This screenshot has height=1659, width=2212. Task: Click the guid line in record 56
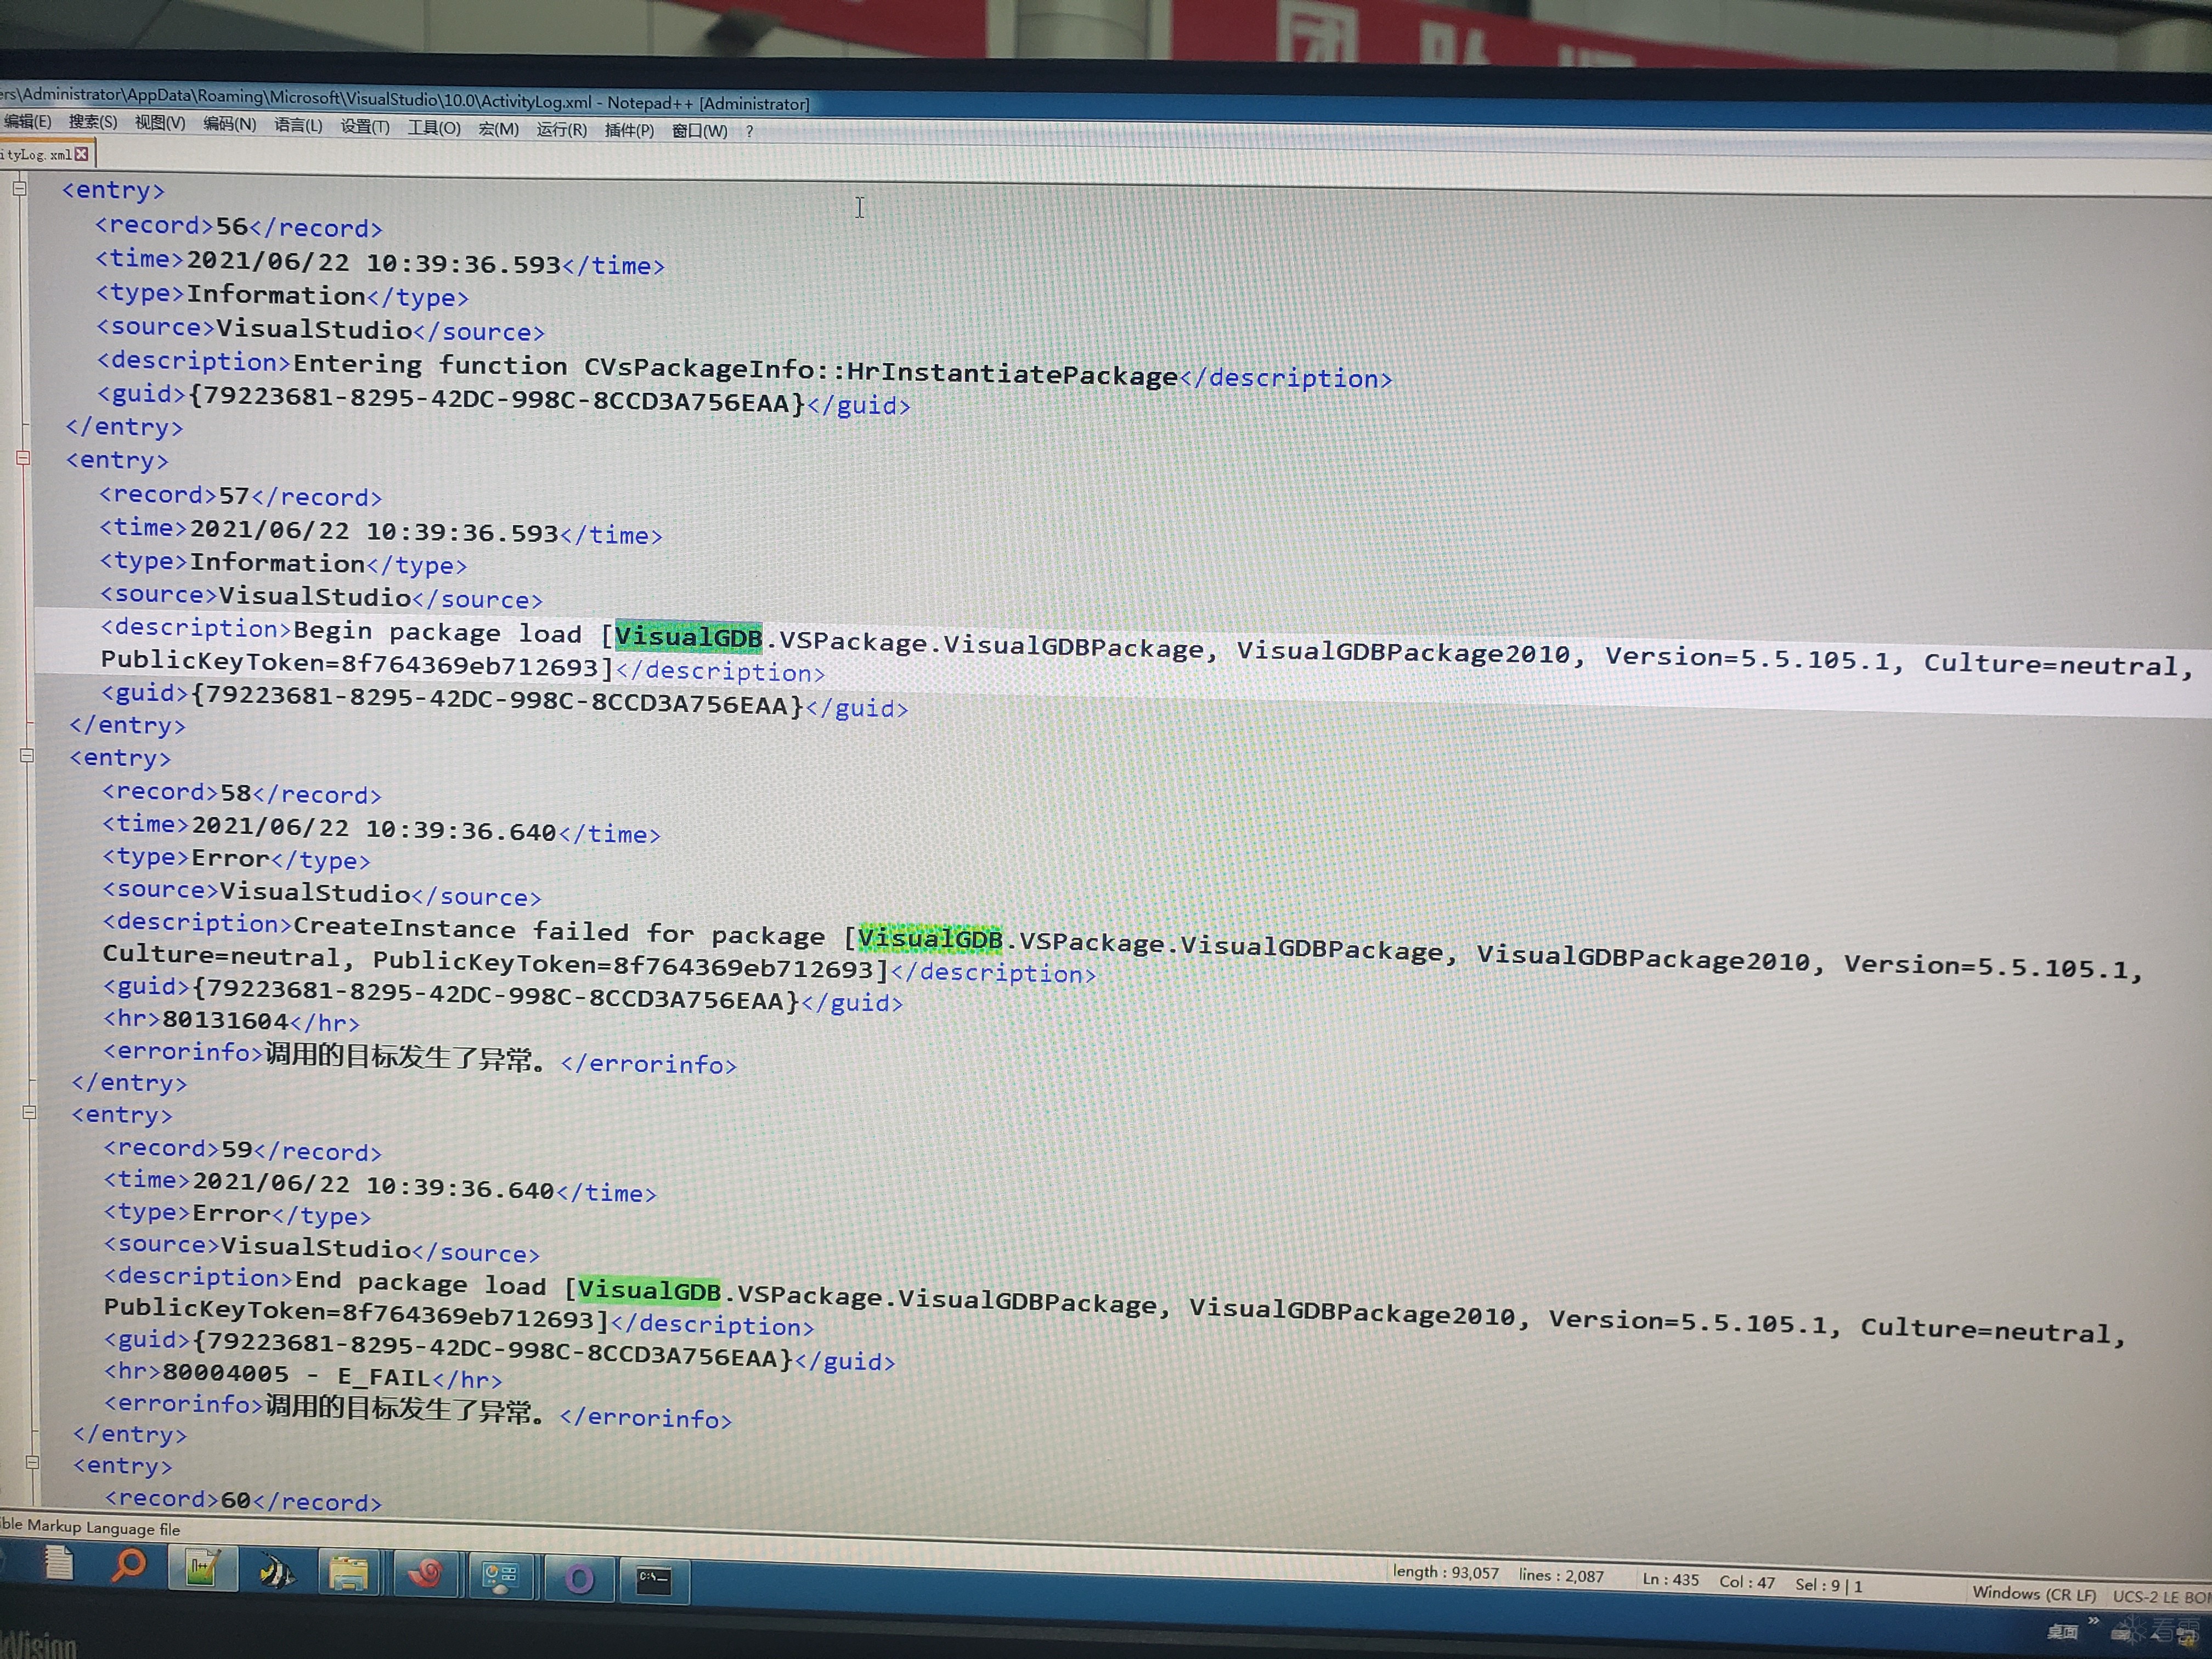pyautogui.click(x=504, y=400)
